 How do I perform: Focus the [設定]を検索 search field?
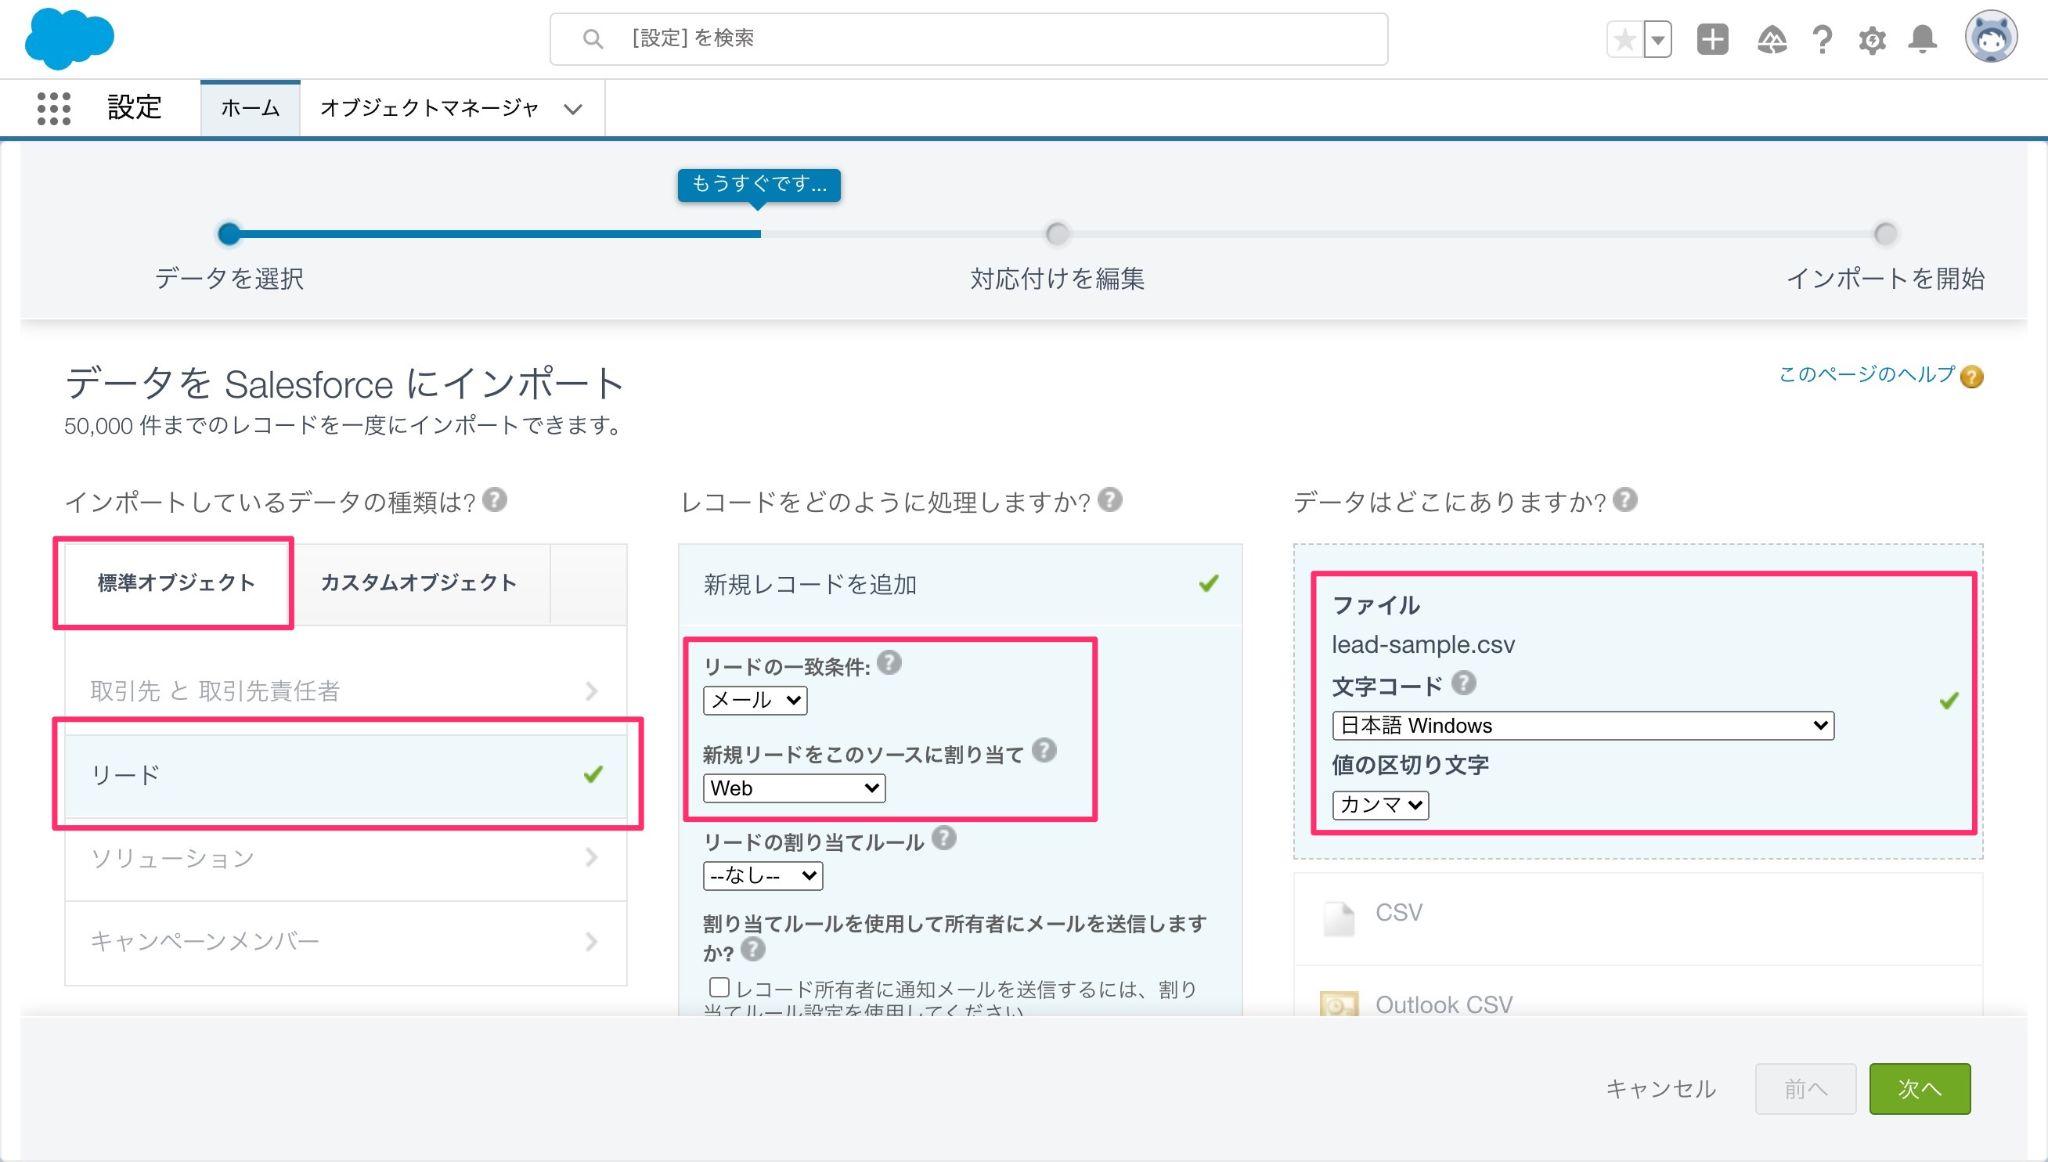point(968,39)
